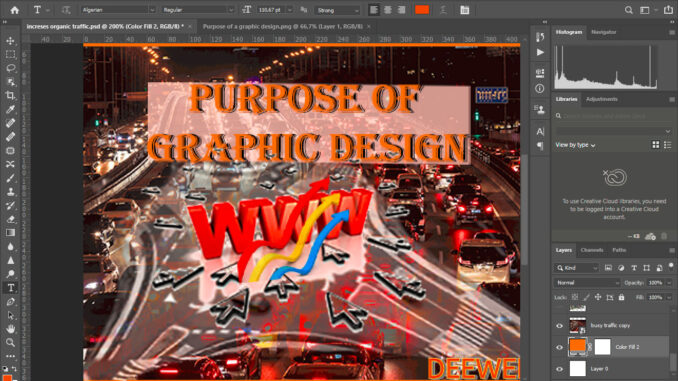Image resolution: width=678 pixels, height=381 pixels.
Task: Select the Gradient tool
Action: 10,233
